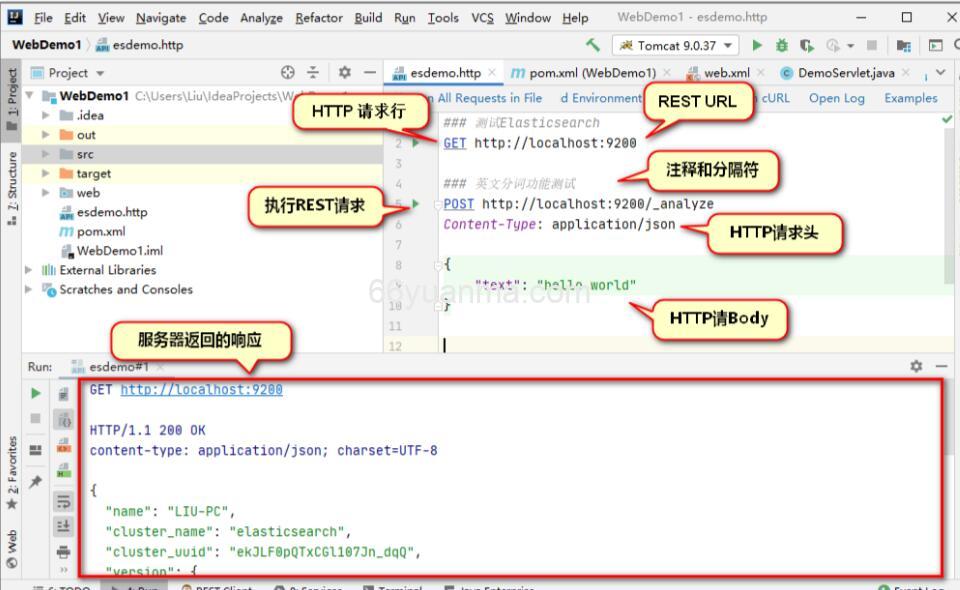The width and height of the screenshot is (960, 590).
Task: Run Tomcat with the green play button
Action: click(x=758, y=44)
